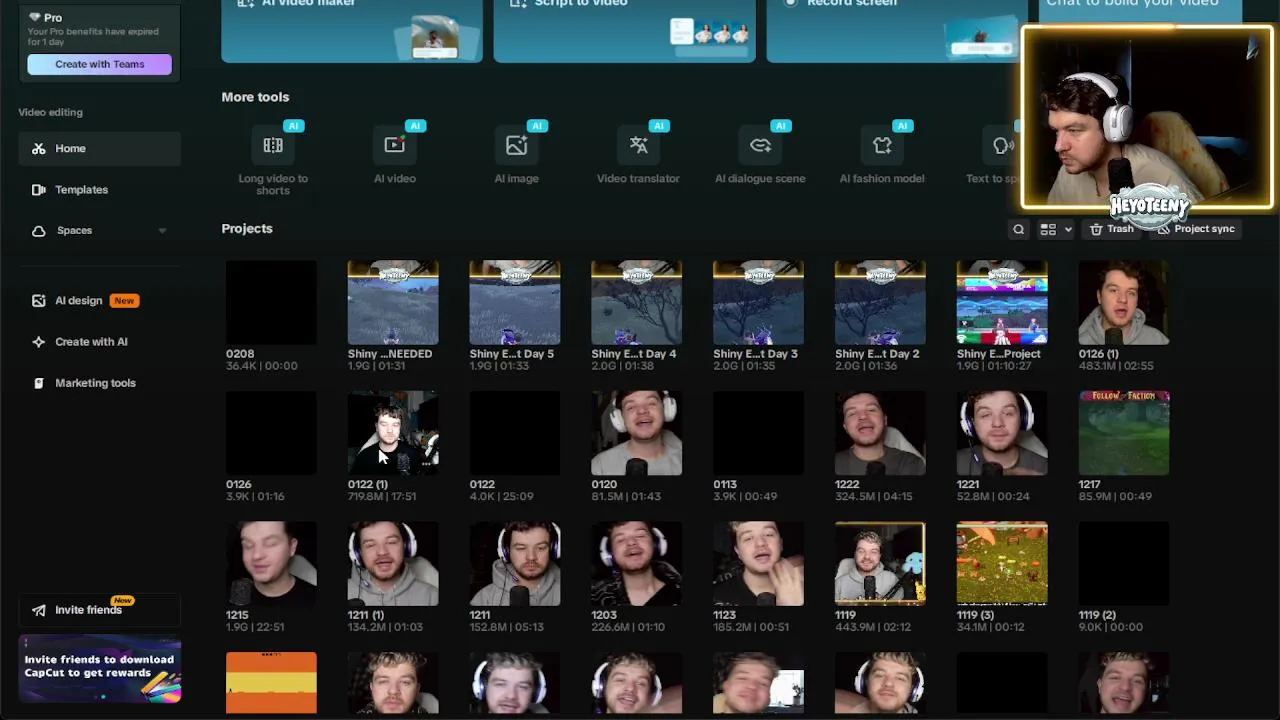Viewport: 1280px width, 720px height.
Task: Open AI design in the sidebar
Action: click(99, 300)
